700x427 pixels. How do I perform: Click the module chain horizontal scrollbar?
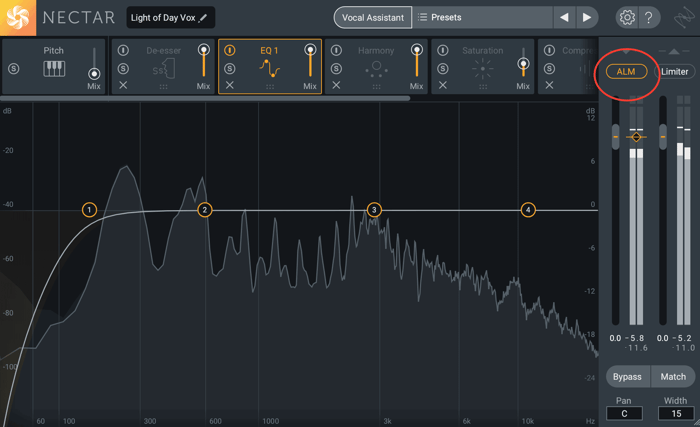pos(205,98)
